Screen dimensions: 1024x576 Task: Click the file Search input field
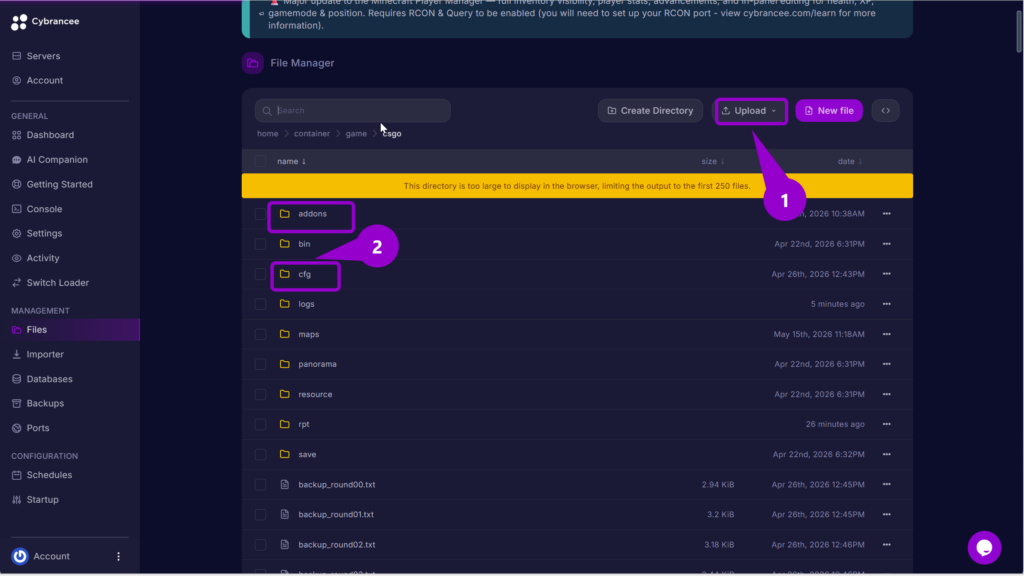(353, 111)
